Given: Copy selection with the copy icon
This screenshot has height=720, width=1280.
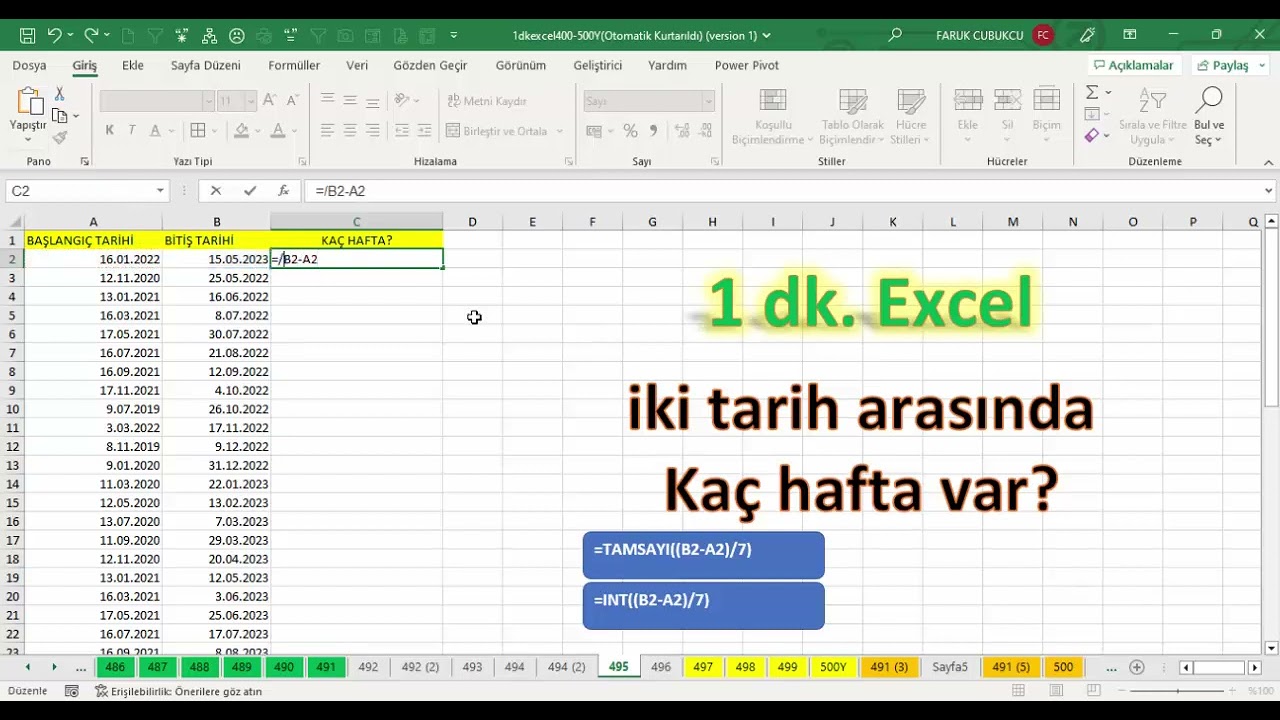Looking at the screenshot, I should coord(60,115).
